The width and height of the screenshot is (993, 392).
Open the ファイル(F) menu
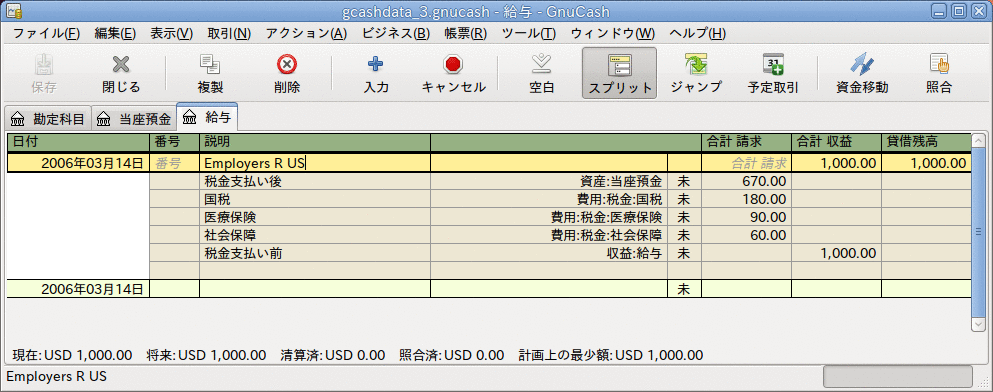46,33
